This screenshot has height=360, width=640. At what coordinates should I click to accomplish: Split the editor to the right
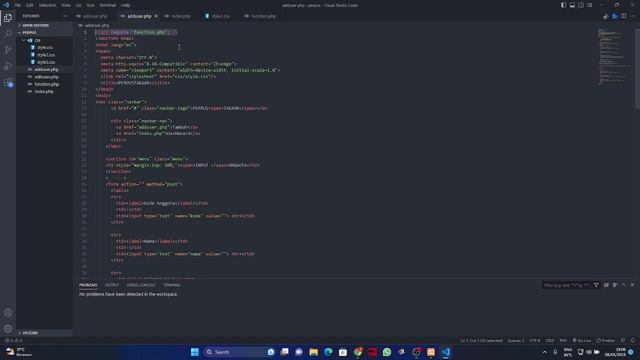tap(624, 16)
